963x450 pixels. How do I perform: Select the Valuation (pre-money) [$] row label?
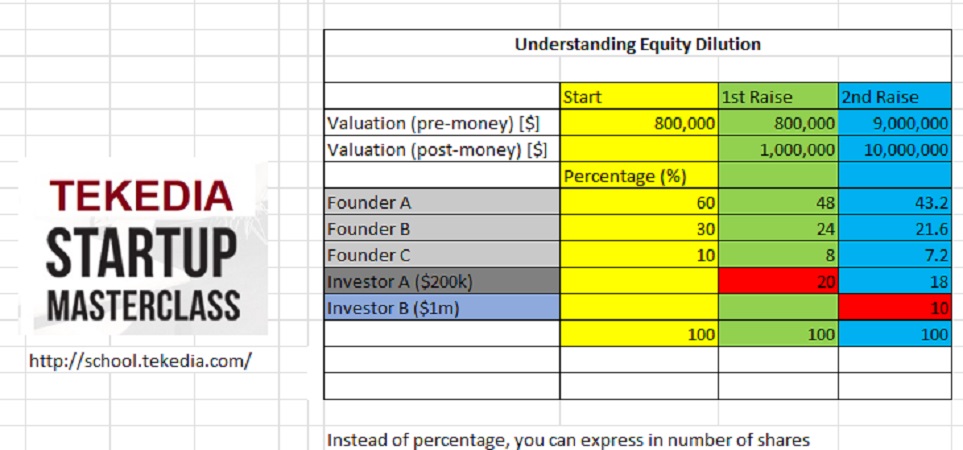click(x=441, y=123)
